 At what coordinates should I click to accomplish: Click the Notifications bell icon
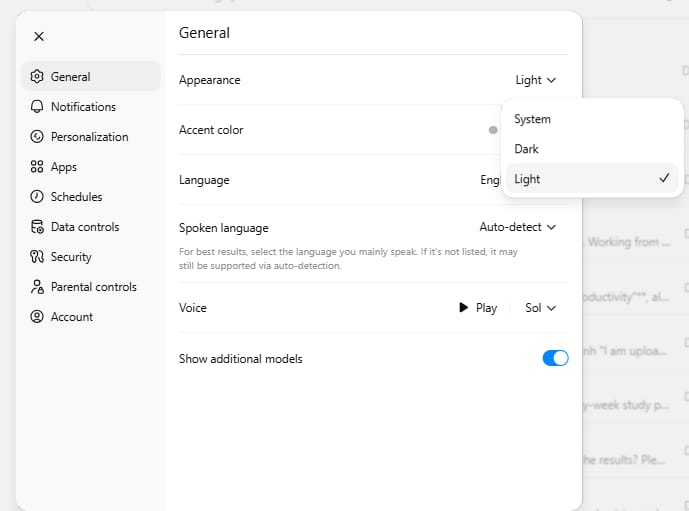(x=37, y=107)
